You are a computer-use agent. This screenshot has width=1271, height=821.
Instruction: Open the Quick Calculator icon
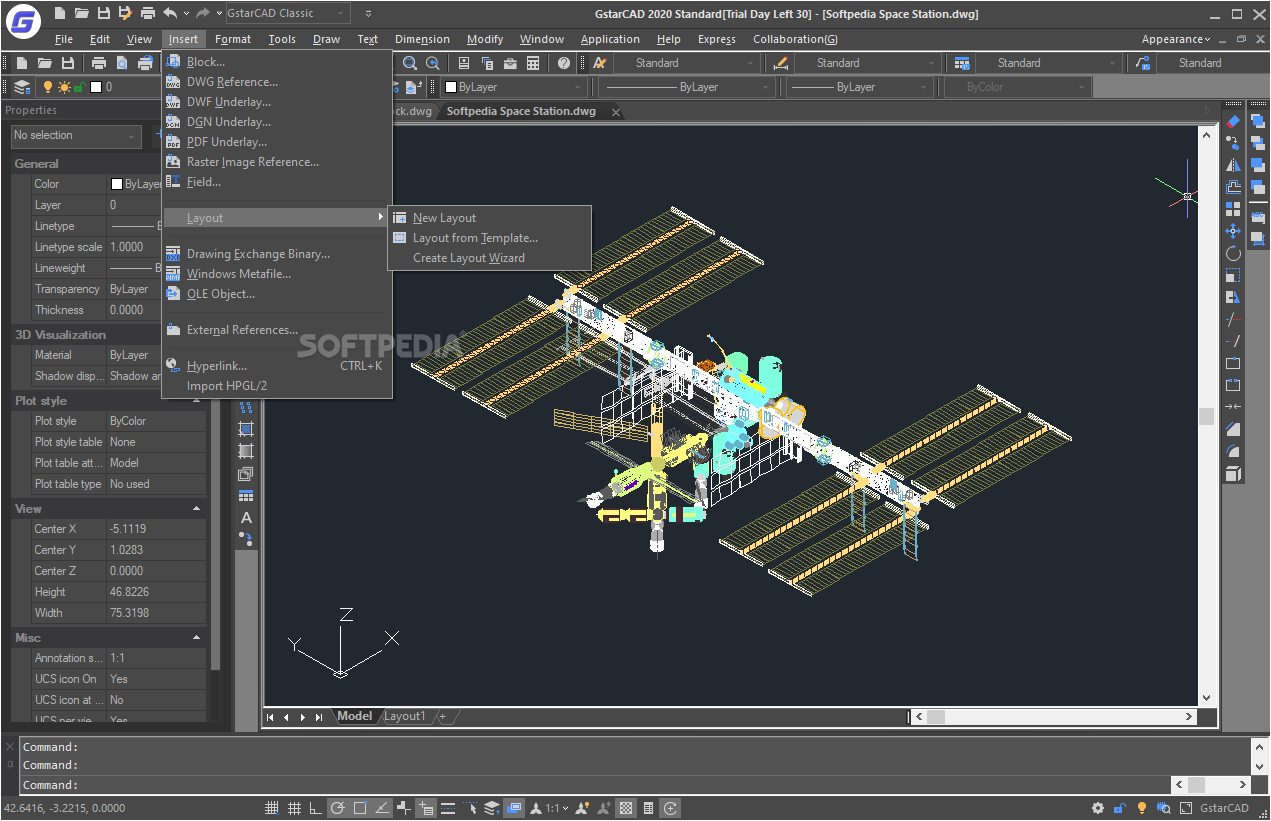pos(533,63)
